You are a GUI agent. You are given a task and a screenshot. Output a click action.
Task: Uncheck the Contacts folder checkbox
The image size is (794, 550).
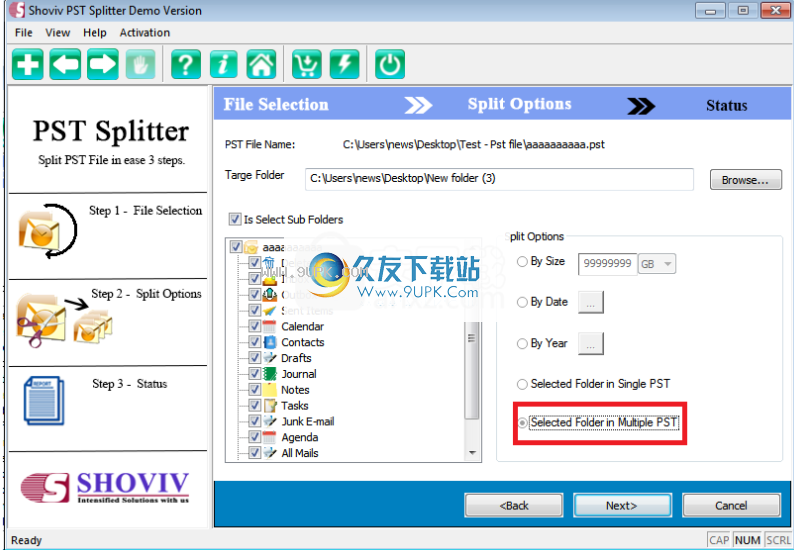(x=255, y=342)
